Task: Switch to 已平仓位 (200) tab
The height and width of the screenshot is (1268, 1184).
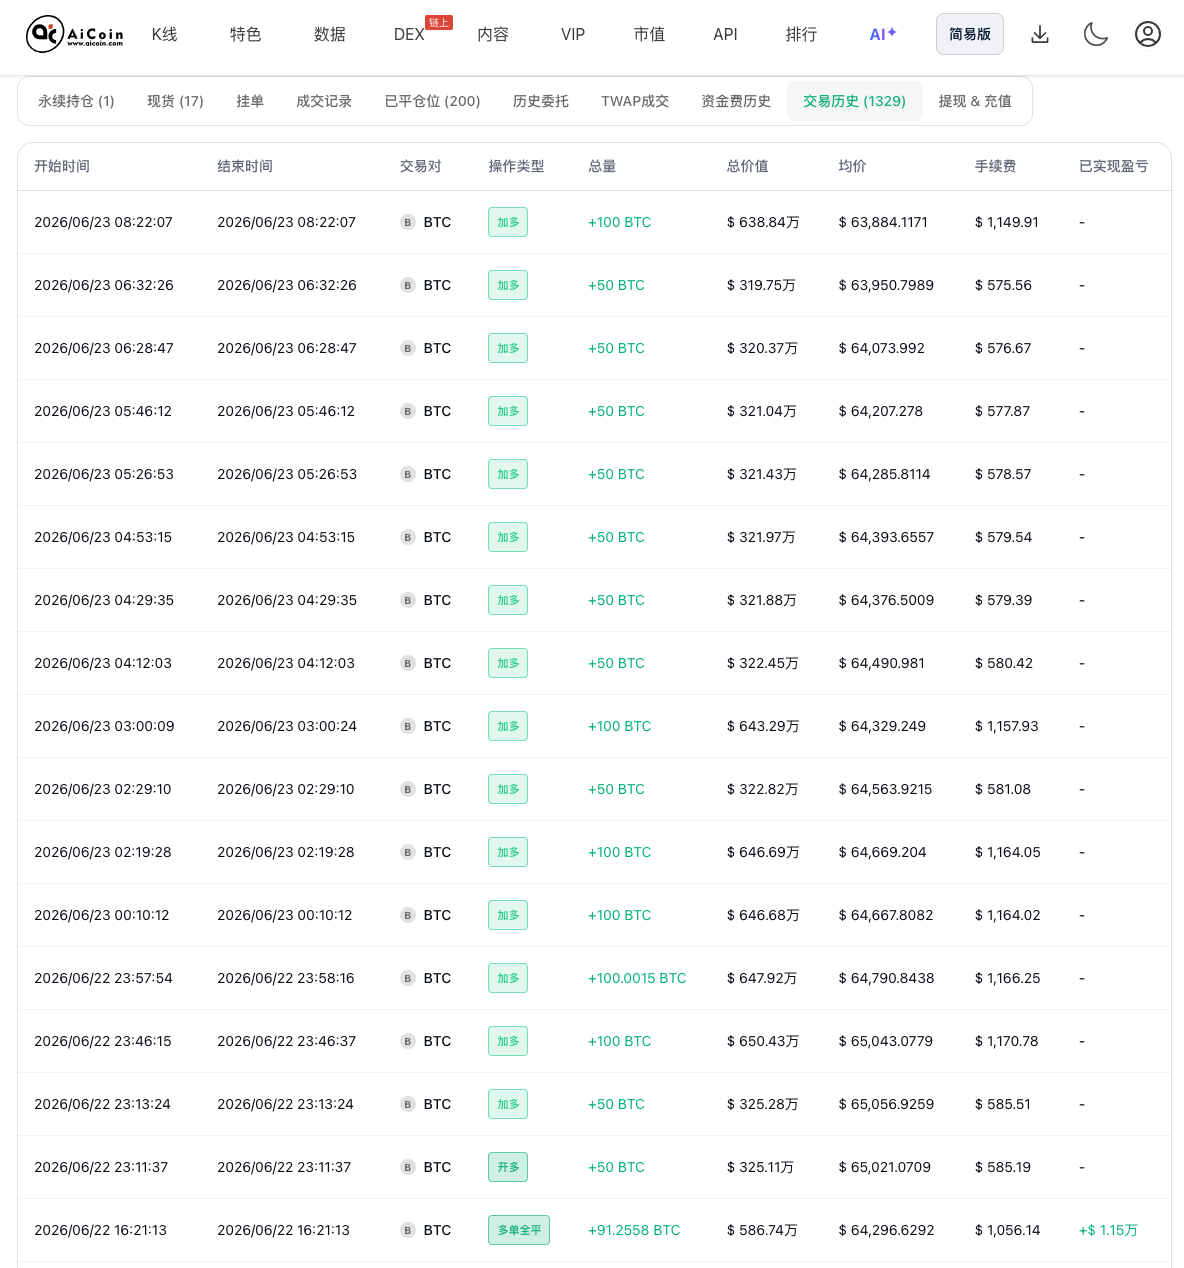Action: (x=432, y=101)
